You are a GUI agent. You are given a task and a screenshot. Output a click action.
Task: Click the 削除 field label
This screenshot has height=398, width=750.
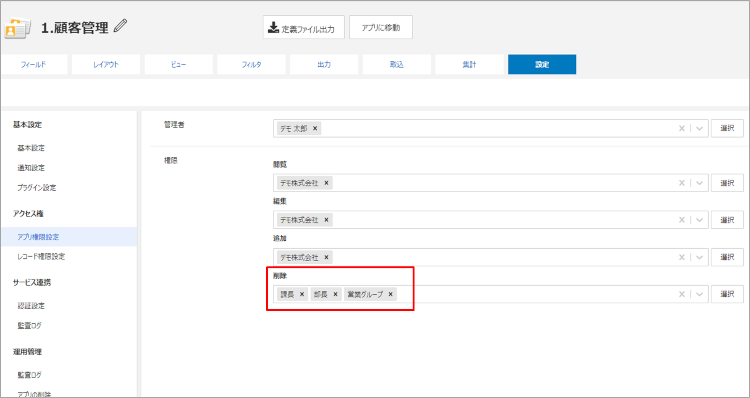click(279, 276)
